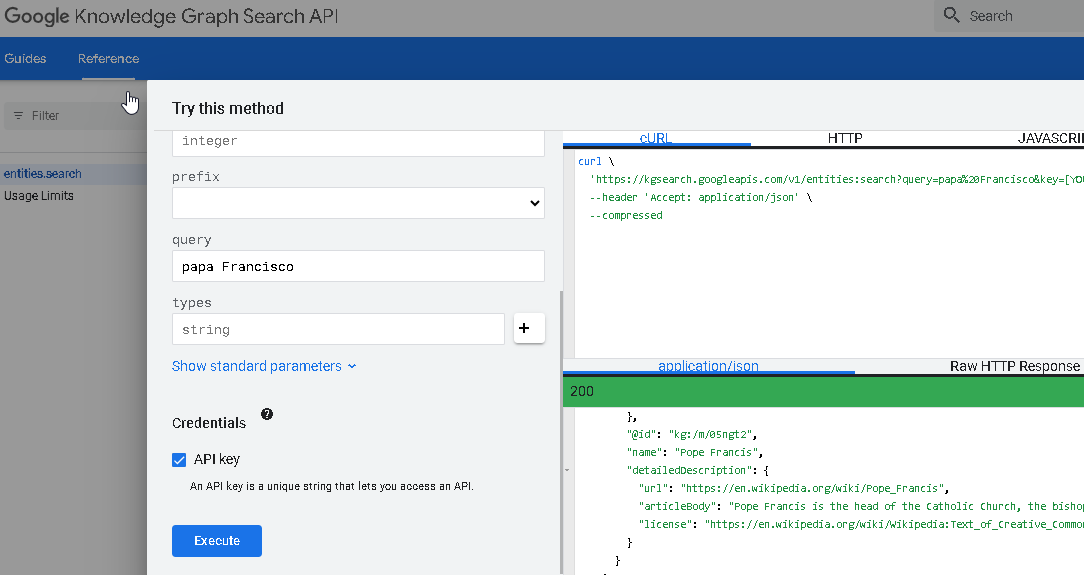This screenshot has width=1084, height=575.
Task: Click the curl request URL line
Action: coord(837,180)
